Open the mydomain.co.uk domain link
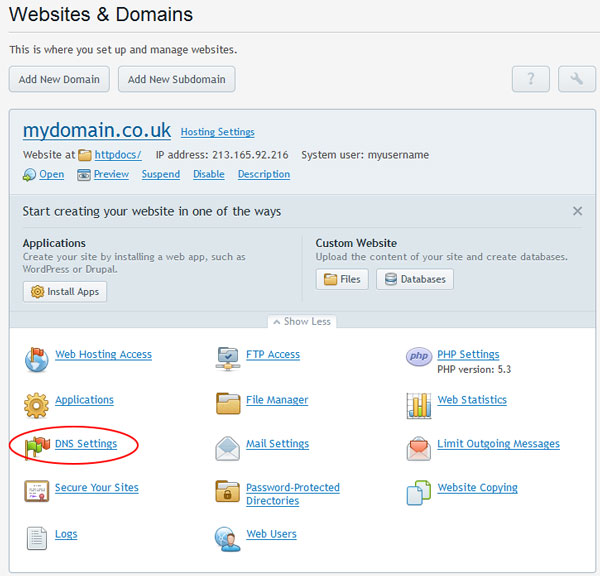 click(x=97, y=131)
